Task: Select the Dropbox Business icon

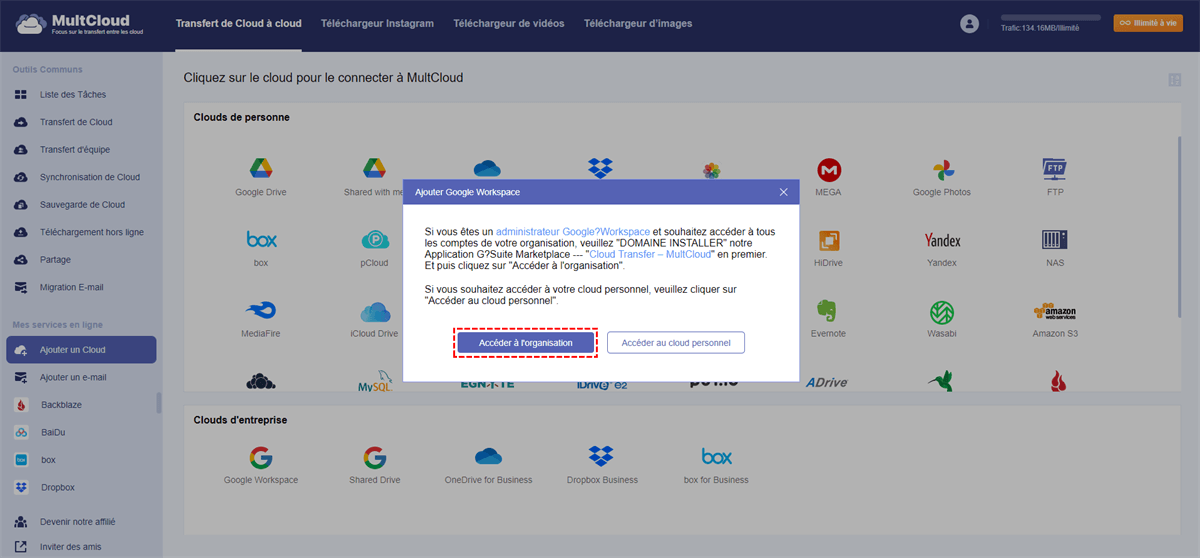Action: click(600, 457)
